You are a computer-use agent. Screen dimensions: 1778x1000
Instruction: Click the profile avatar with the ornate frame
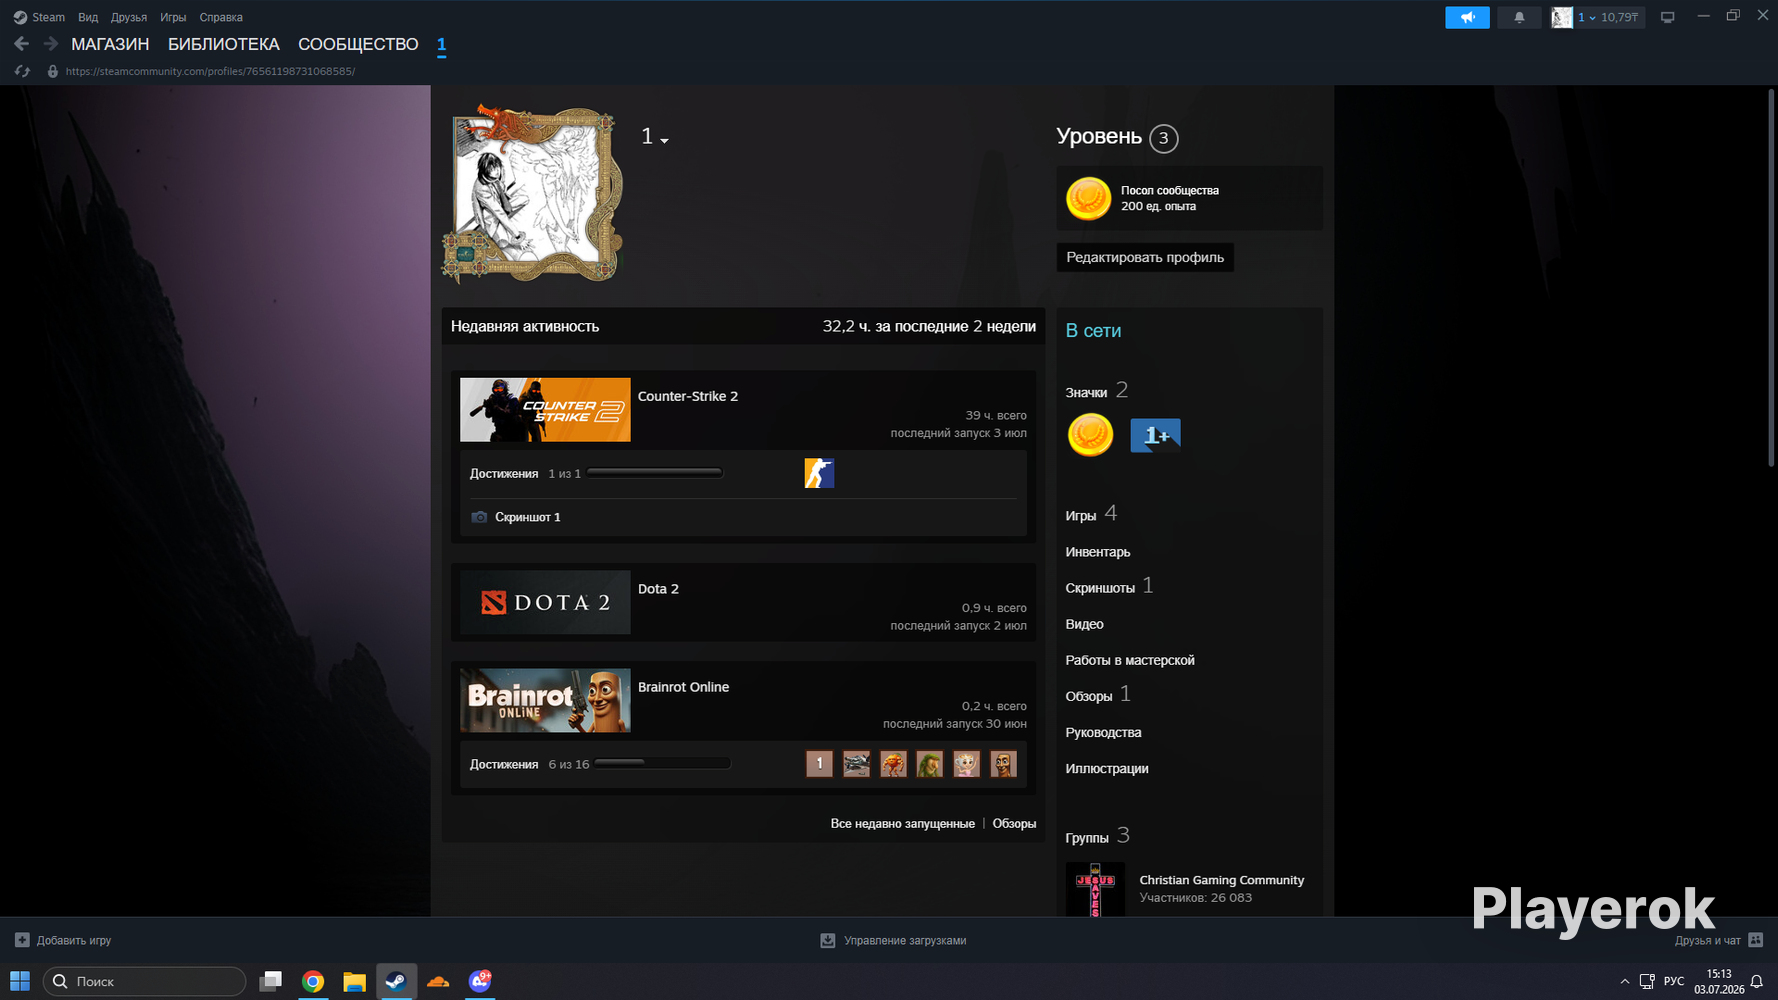click(x=531, y=194)
